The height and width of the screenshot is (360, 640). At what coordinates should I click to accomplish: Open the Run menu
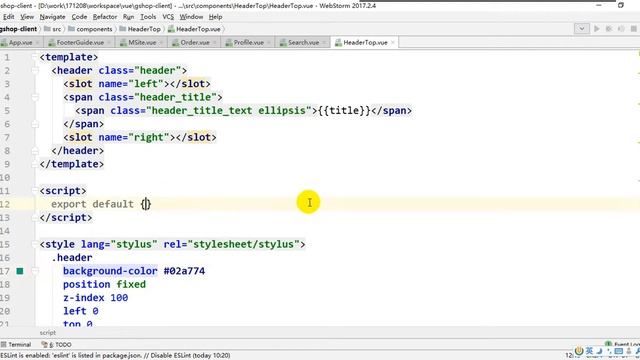128,17
